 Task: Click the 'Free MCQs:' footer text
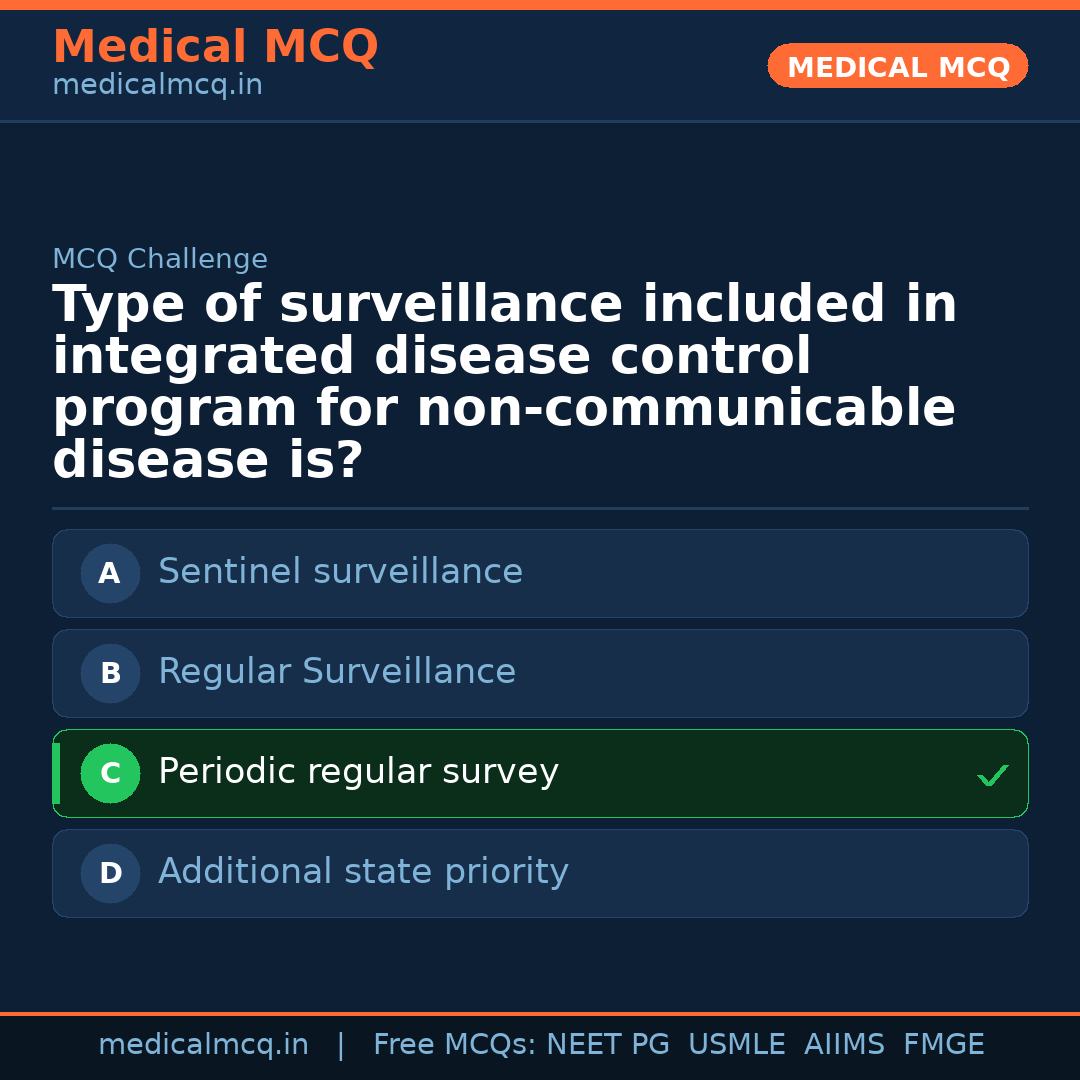click(x=455, y=1045)
